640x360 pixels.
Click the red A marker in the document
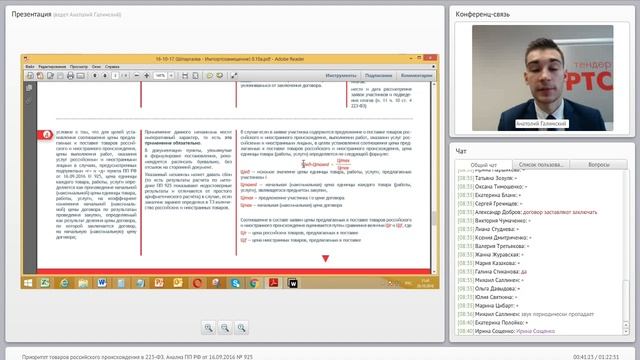[45, 135]
